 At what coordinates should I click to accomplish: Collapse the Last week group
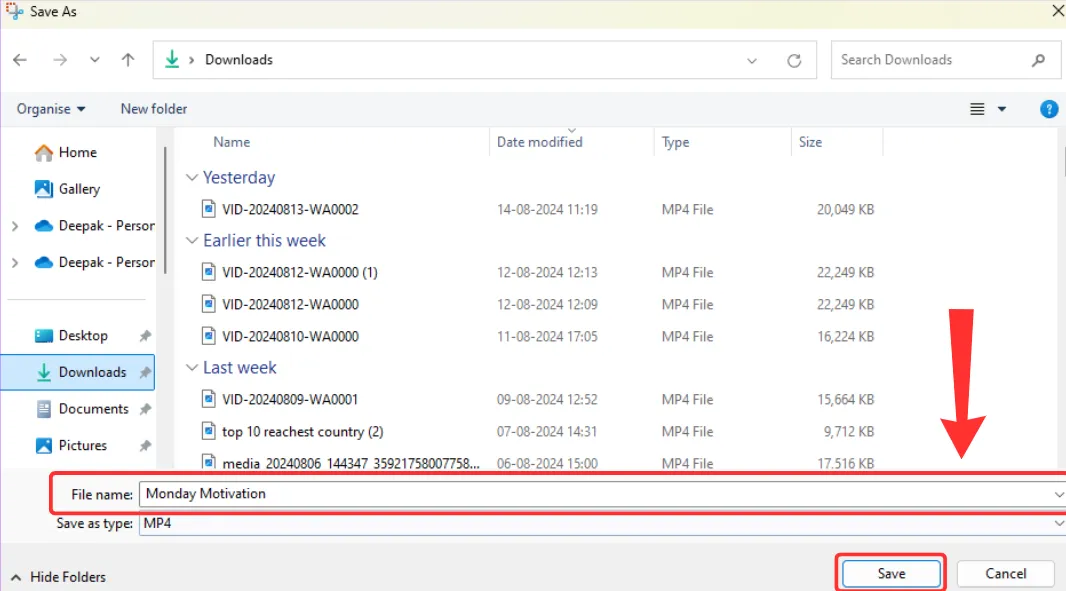click(192, 367)
